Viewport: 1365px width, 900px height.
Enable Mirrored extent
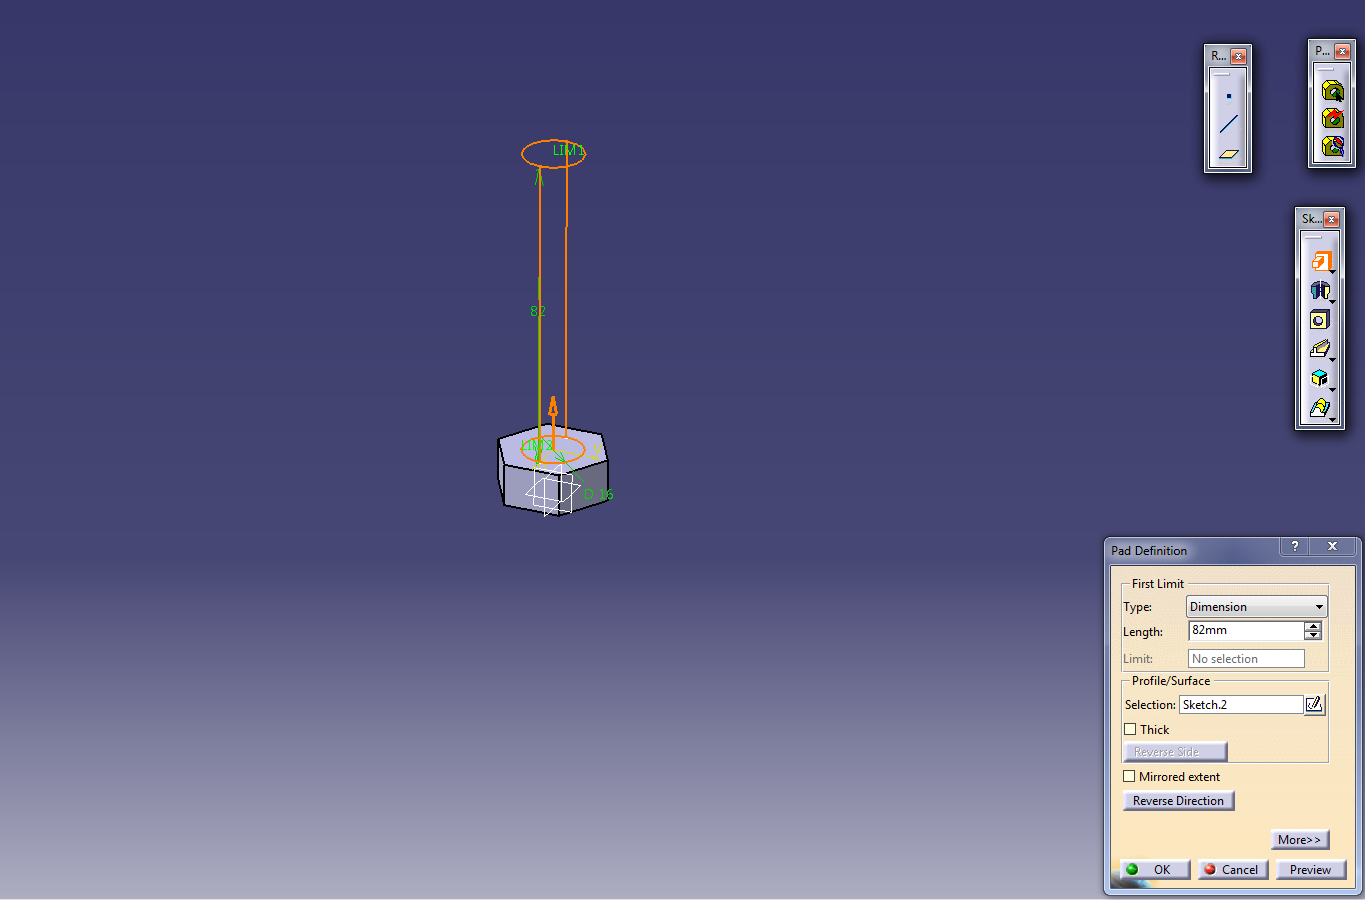coord(1129,776)
